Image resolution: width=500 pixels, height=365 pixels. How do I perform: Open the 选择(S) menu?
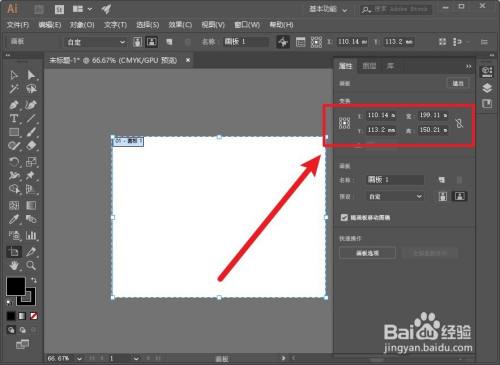coord(147,25)
